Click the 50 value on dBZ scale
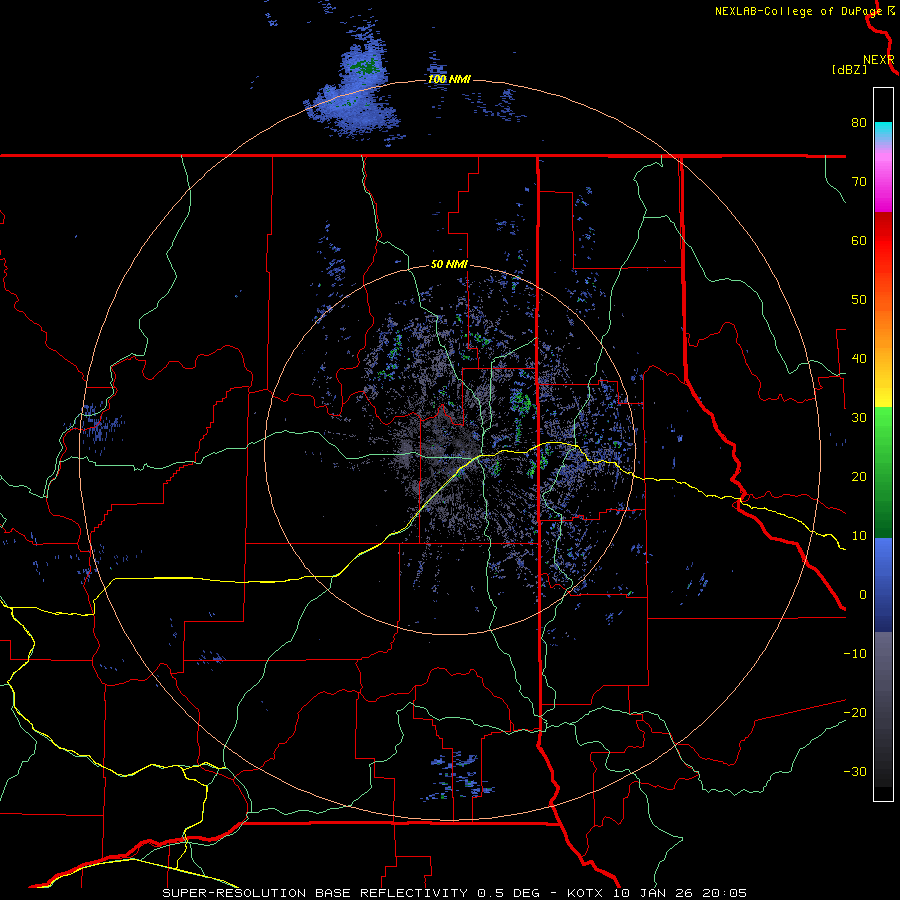The height and width of the screenshot is (900, 900). [859, 300]
